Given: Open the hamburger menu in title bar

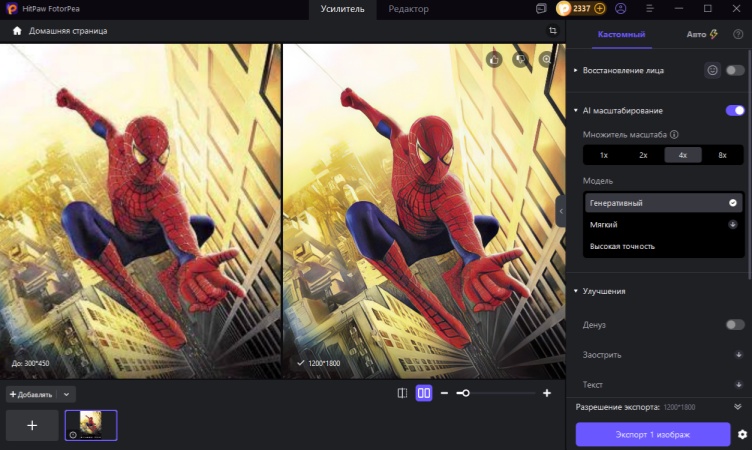Looking at the screenshot, I should [x=650, y=9].
